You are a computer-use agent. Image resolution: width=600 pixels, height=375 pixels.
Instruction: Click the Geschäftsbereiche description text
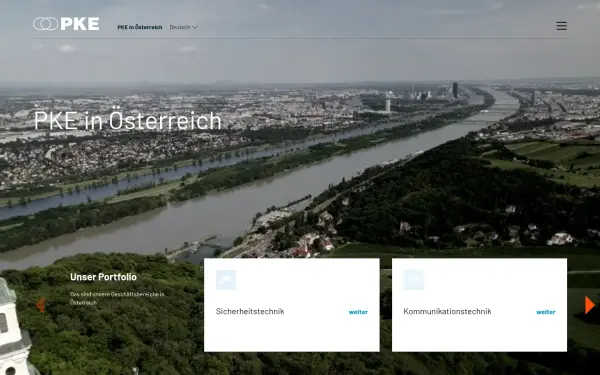[117, 298]
